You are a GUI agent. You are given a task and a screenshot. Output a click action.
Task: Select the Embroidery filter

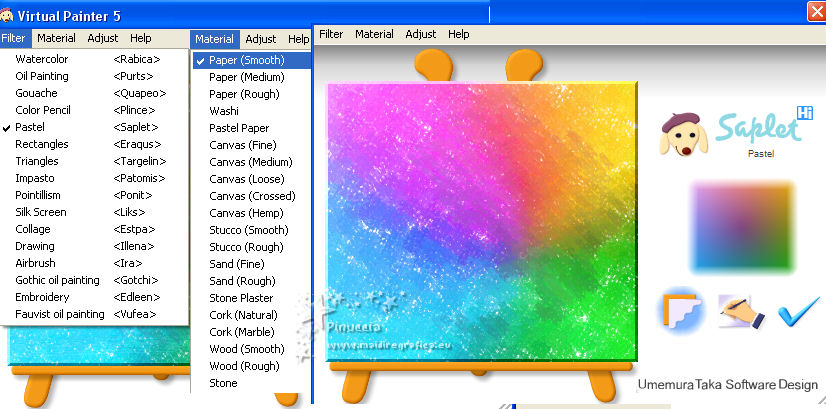(94, 297)
